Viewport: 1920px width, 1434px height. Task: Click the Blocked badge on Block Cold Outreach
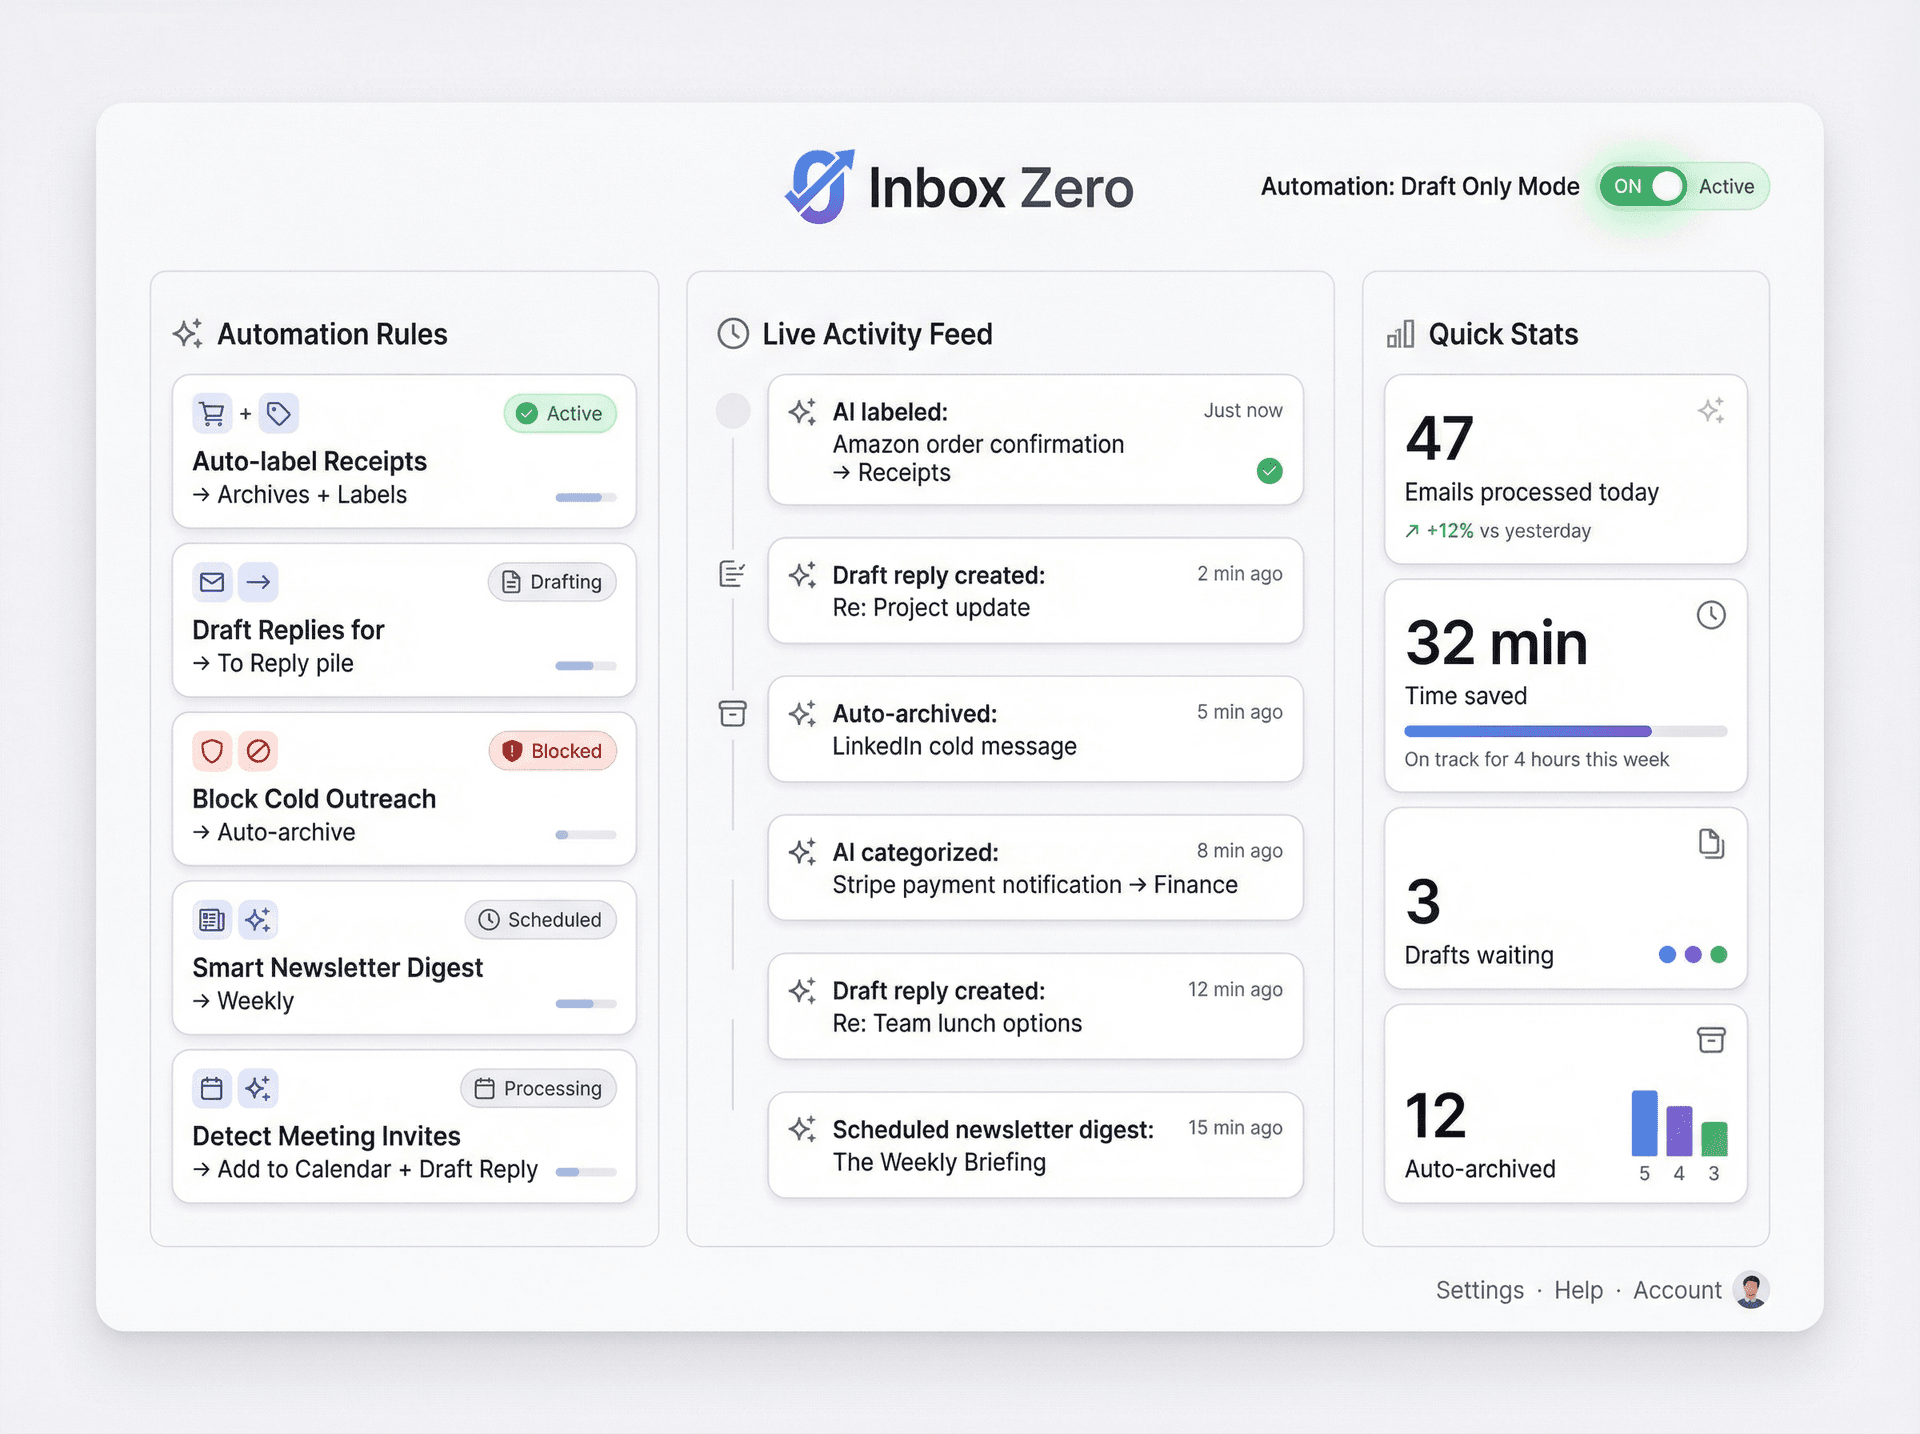point(552,750)
